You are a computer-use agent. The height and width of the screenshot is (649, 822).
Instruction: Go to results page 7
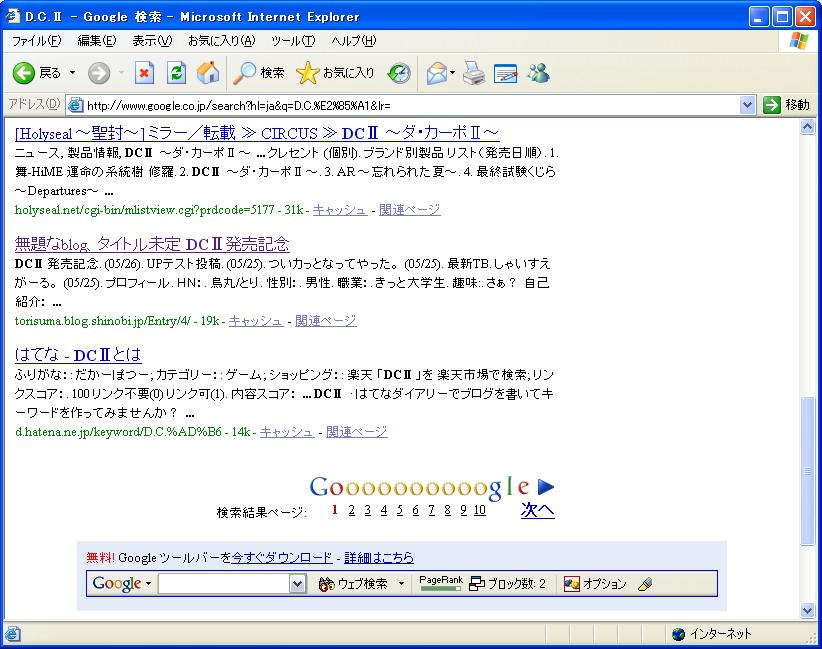coord(431,510)
